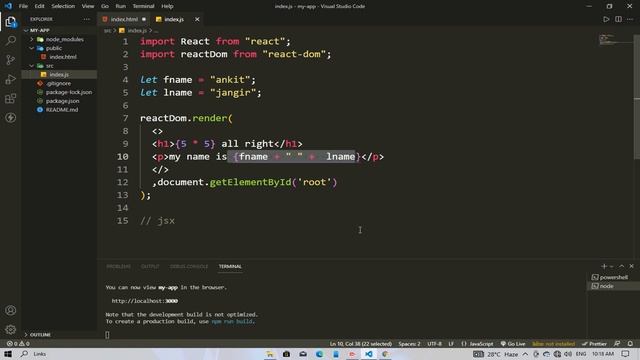
Task: Open notifications bell in status bar
Action: (x=630, y=344)
